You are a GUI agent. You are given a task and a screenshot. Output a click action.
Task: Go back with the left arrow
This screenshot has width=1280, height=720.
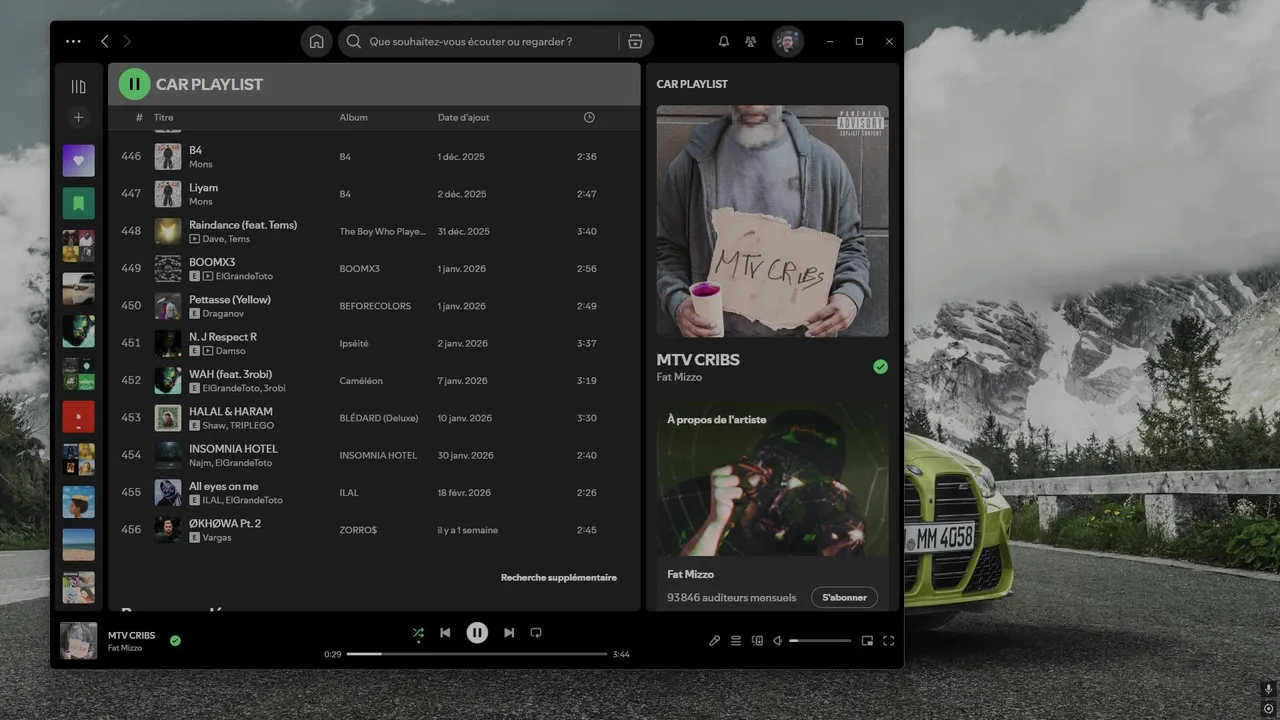pyautogui.click(x=104, y=41)
